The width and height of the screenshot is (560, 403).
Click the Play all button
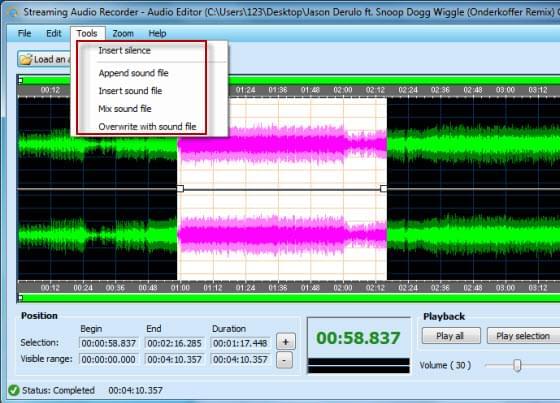451,336
